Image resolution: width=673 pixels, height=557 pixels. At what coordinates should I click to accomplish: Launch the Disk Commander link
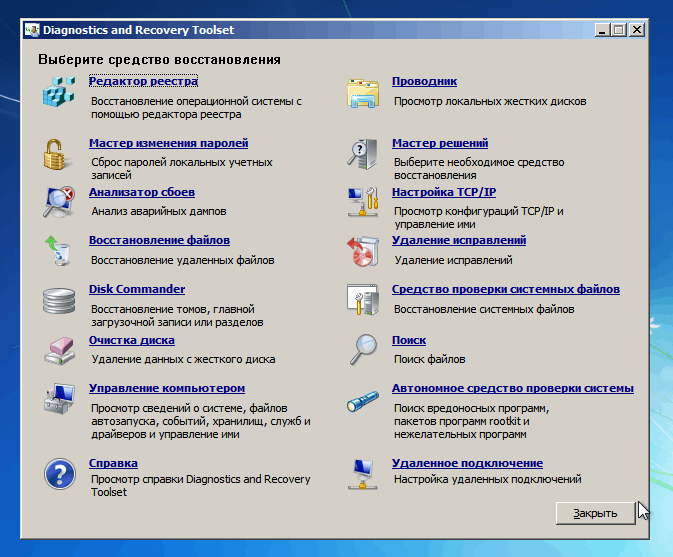tap(137, 289)
